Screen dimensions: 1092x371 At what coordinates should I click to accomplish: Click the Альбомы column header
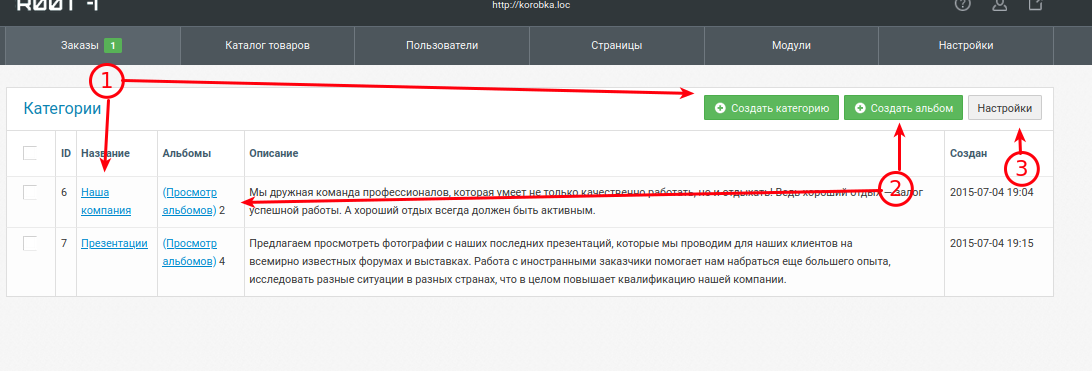(x=187, y=153)
